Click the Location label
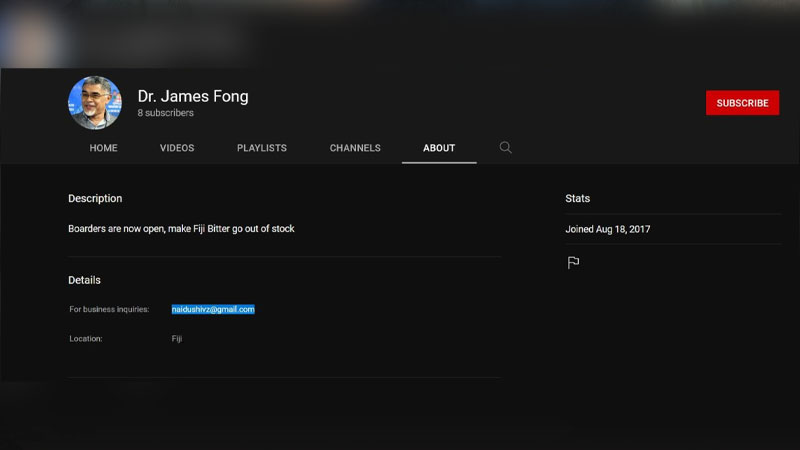 86,339
